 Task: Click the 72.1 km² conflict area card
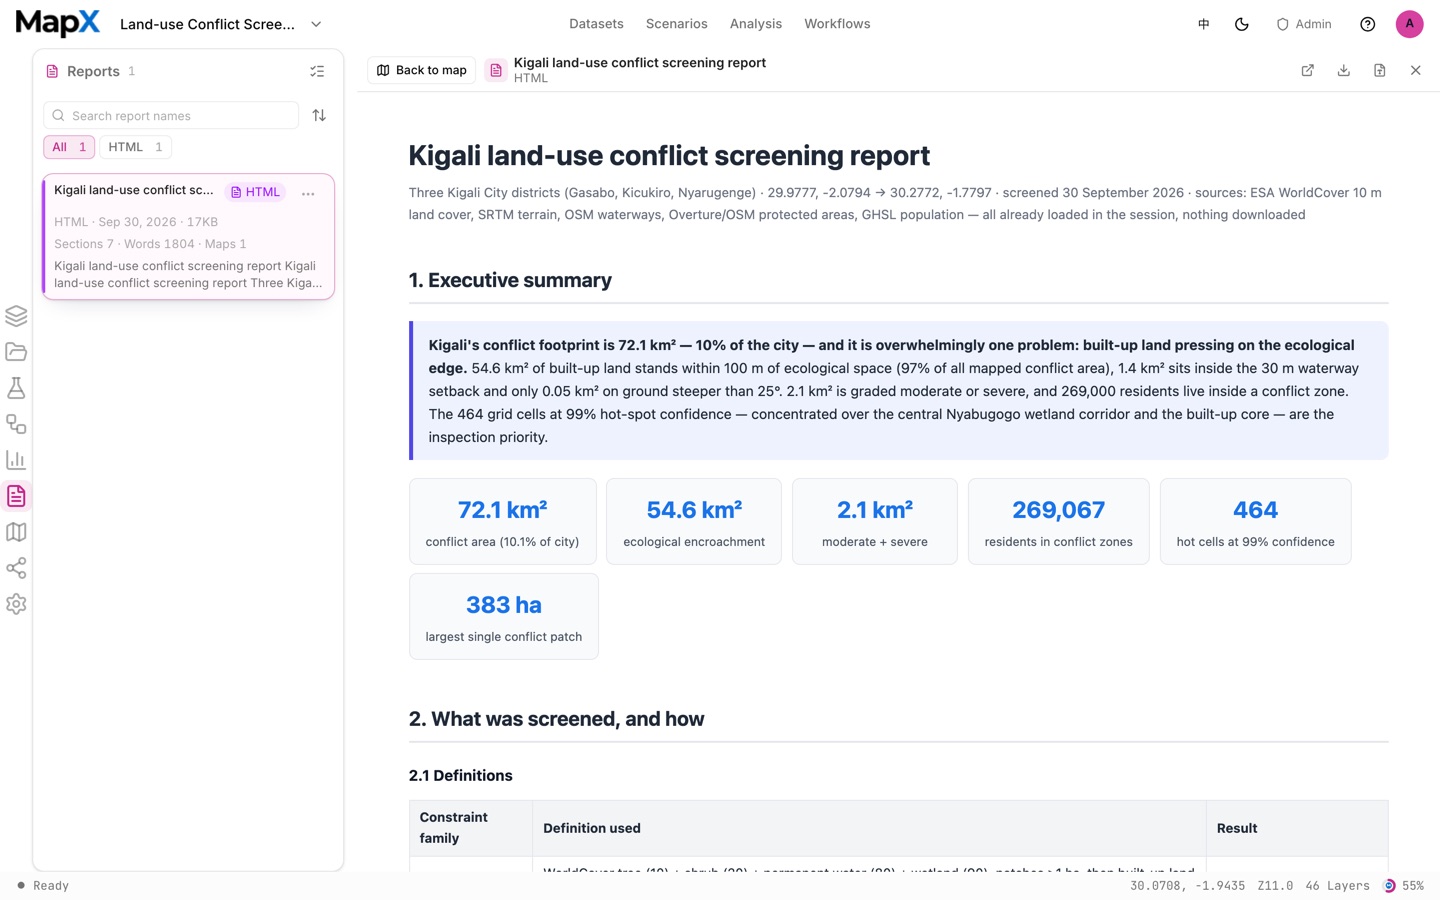point(502,521)
